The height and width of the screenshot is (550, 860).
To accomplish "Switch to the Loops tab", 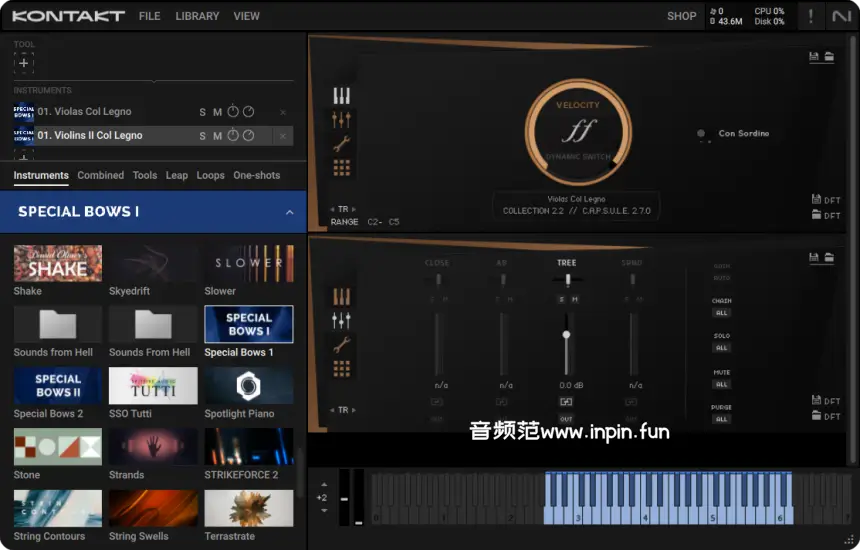I will pos(210,175).
